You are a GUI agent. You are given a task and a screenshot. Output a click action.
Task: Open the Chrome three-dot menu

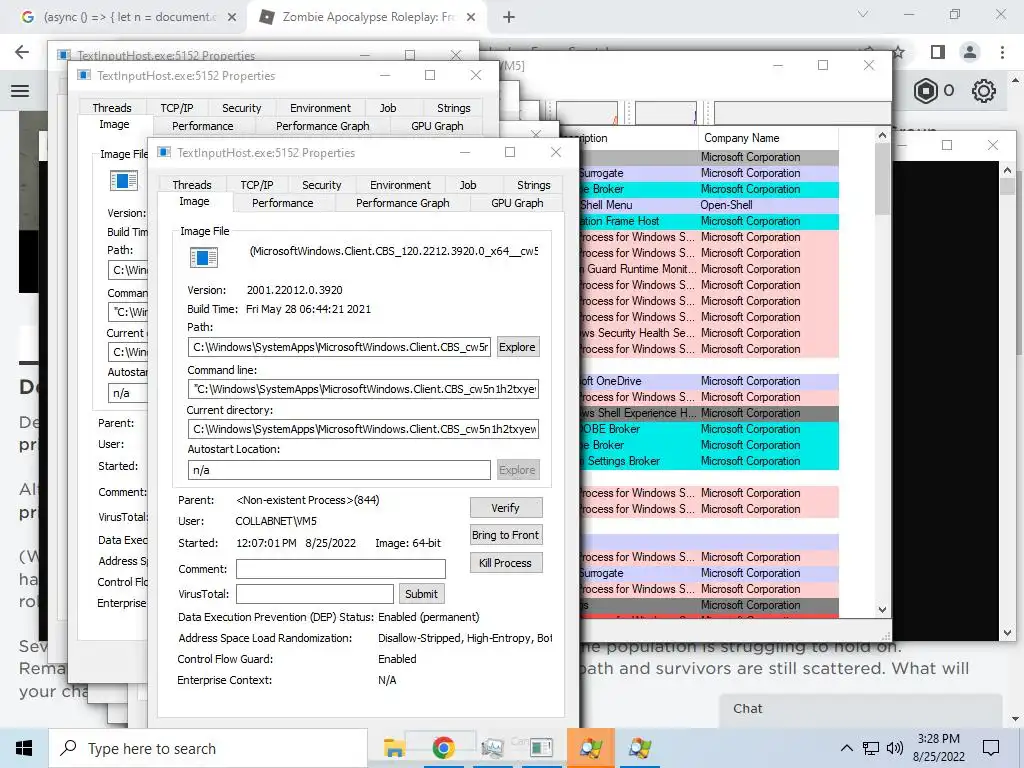pyautogui.click(x=1002, y=52)
